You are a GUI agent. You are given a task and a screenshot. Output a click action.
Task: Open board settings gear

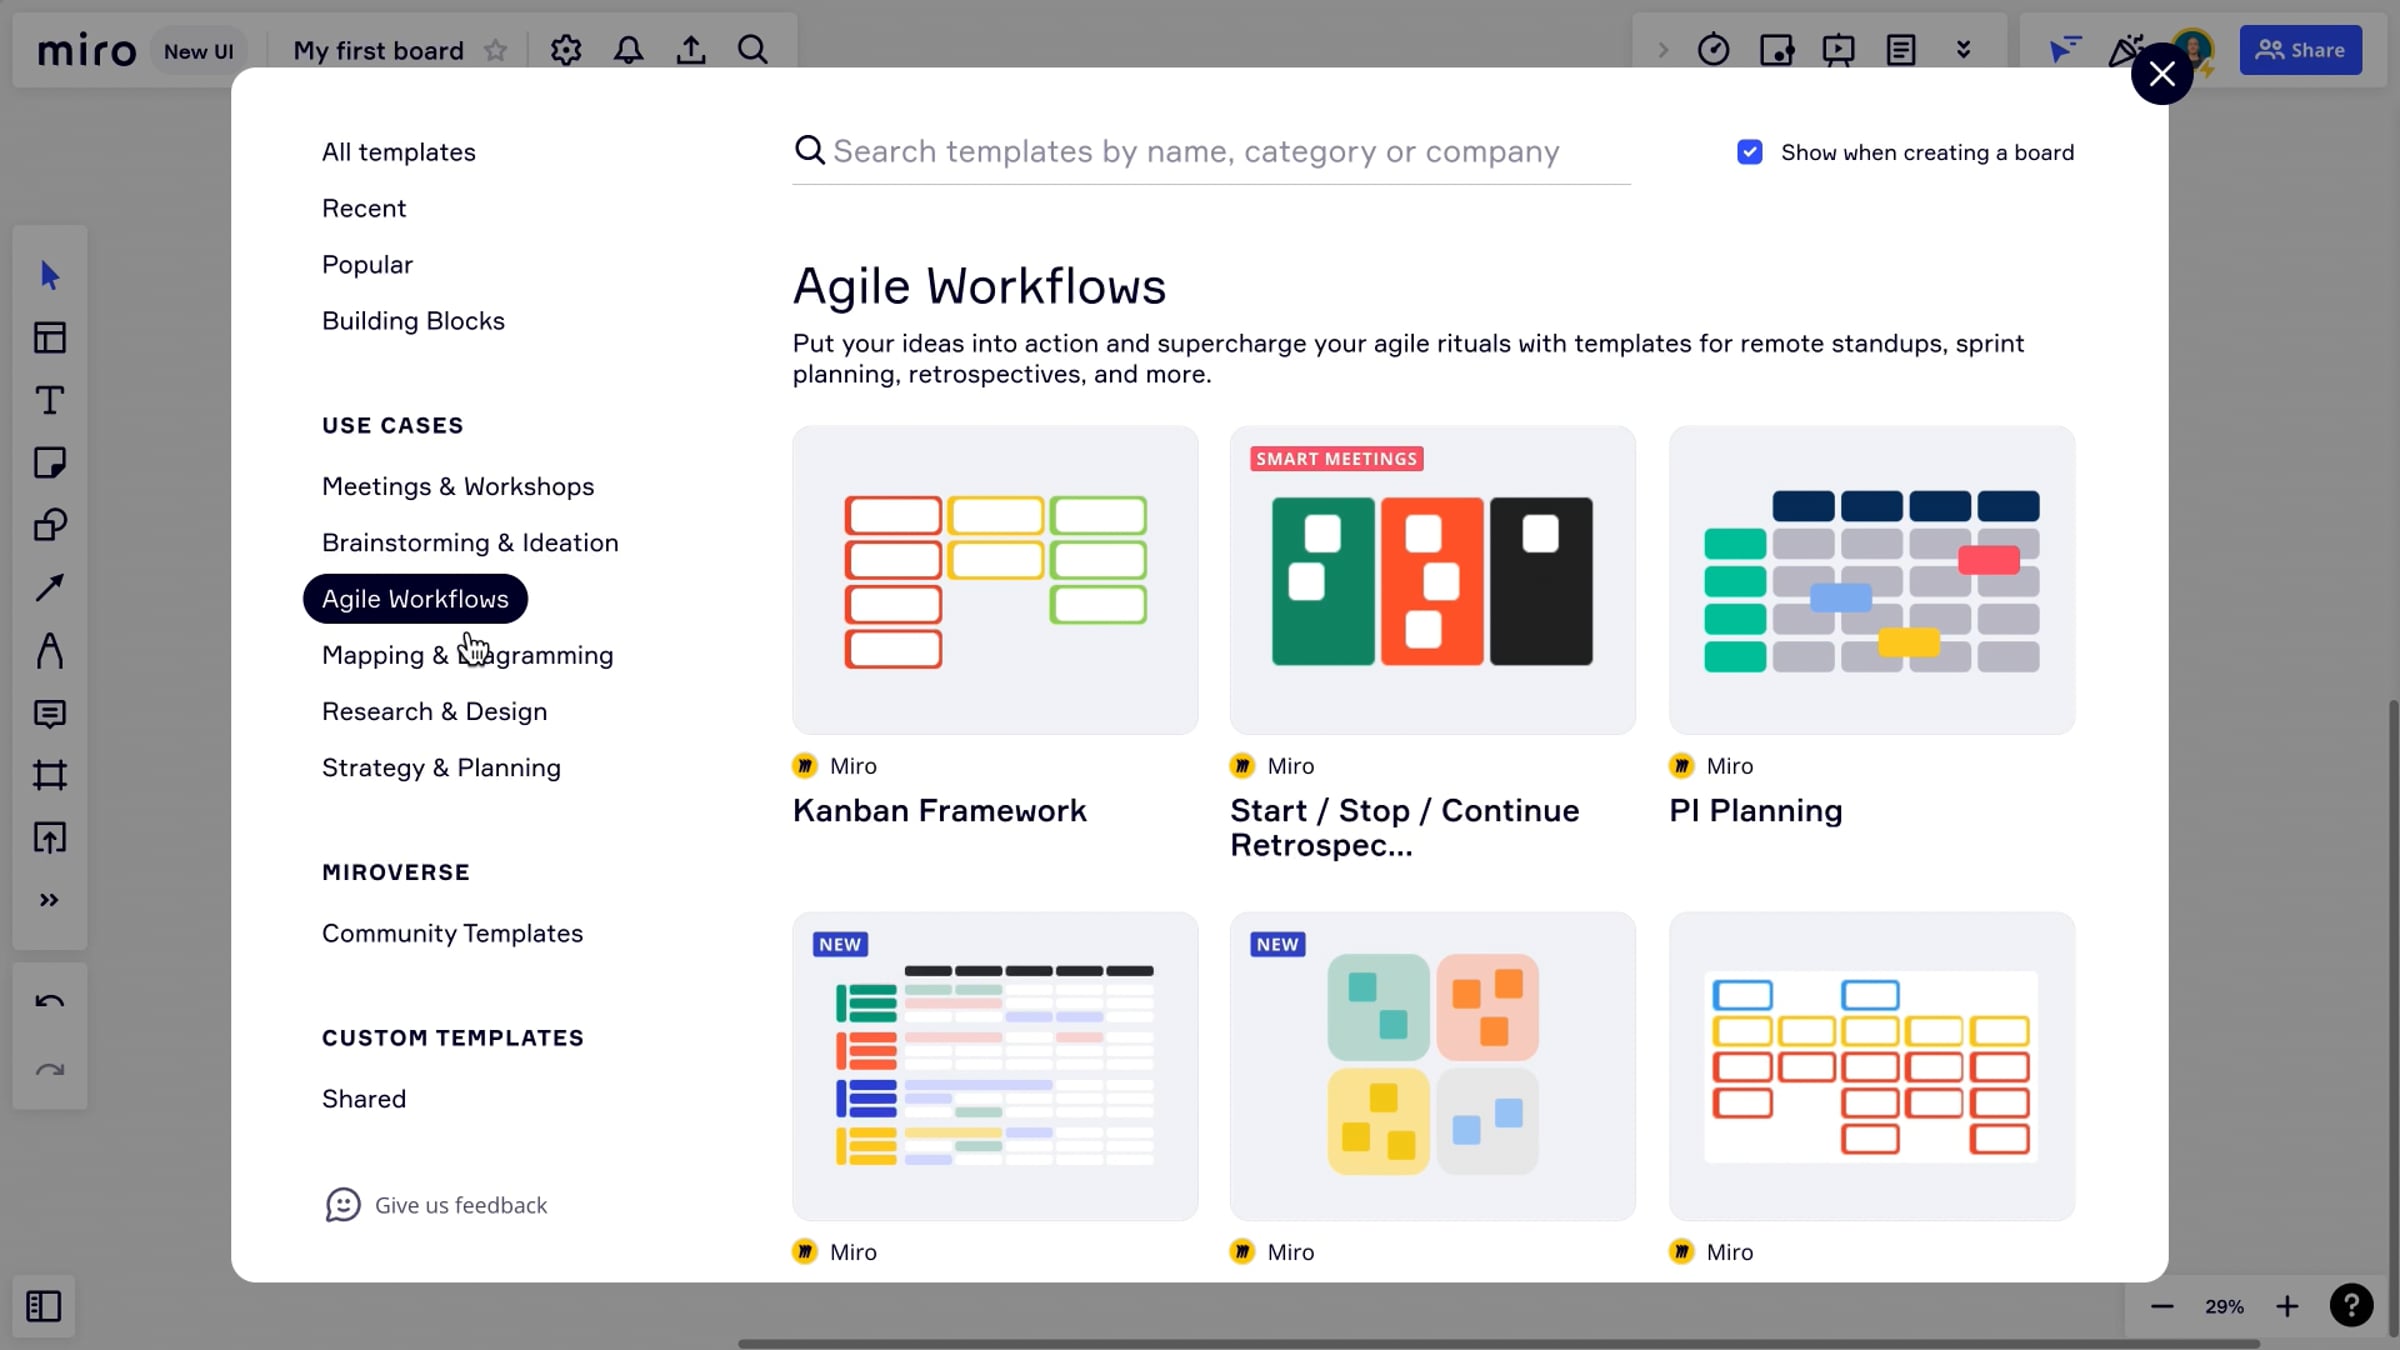tap(566, 50)
